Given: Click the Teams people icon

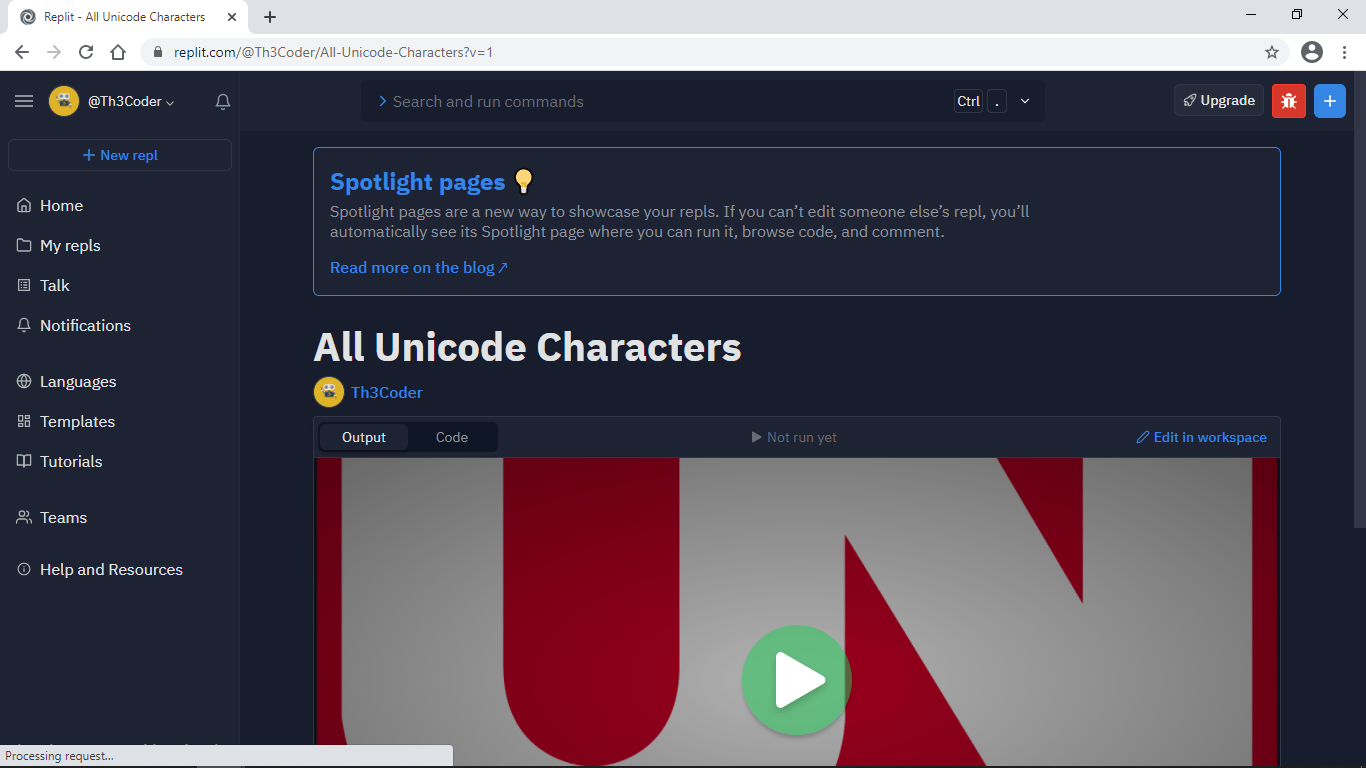Looking at the screenshot, I should [24, 517].
